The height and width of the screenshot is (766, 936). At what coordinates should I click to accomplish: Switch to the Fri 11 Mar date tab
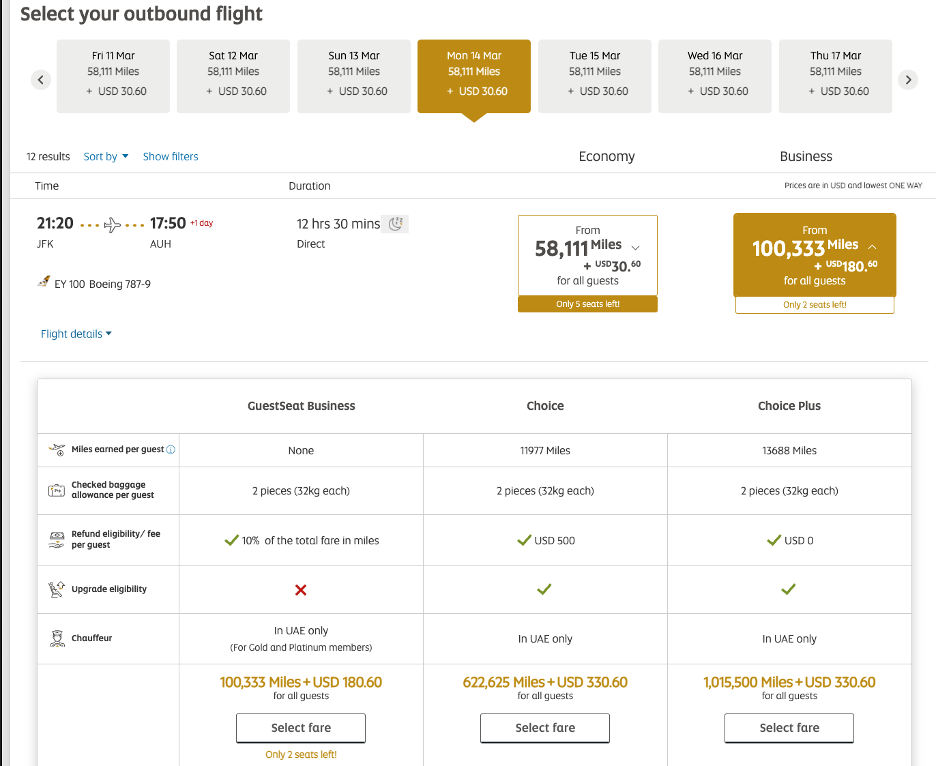click(x=112, y=75)
